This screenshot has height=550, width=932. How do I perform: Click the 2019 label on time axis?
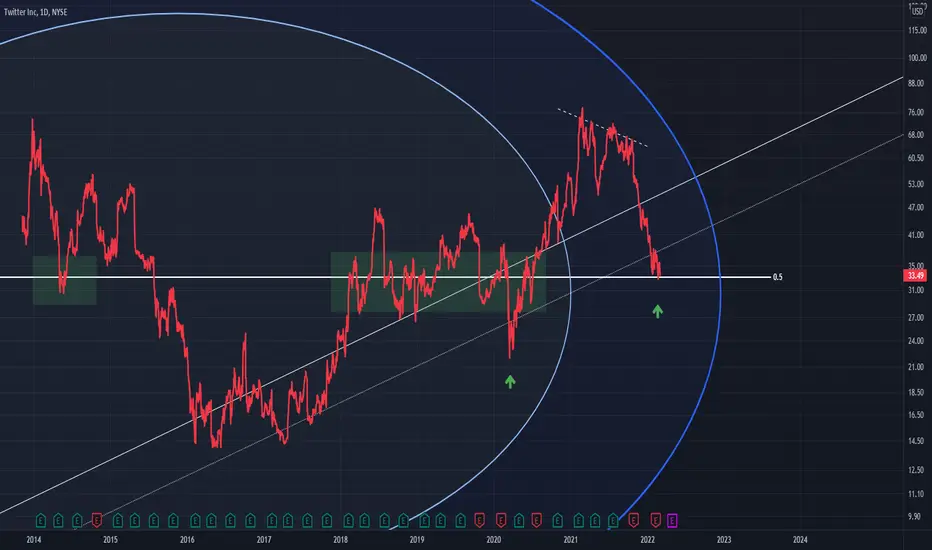coord(417,540)
